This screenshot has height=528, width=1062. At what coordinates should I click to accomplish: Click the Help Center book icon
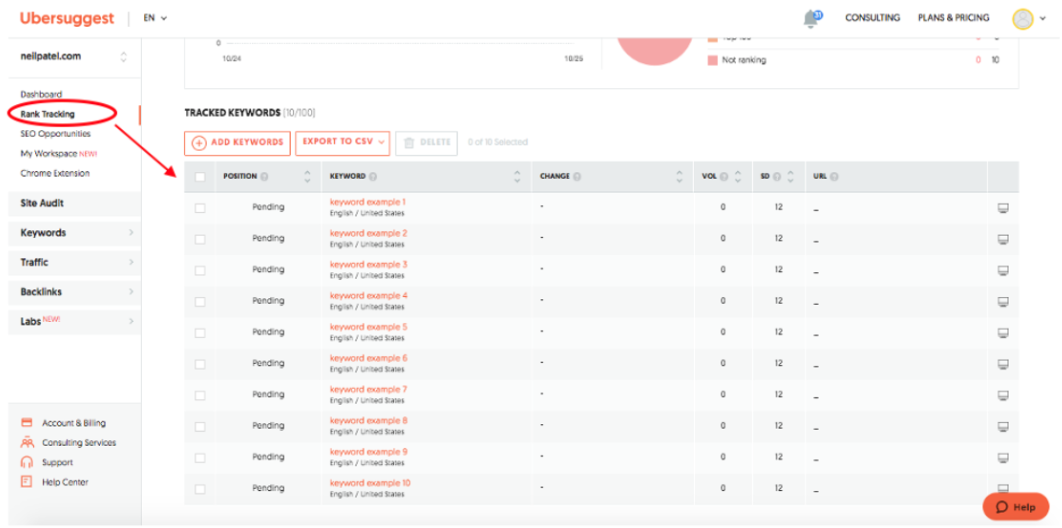(x=27, y=482)
